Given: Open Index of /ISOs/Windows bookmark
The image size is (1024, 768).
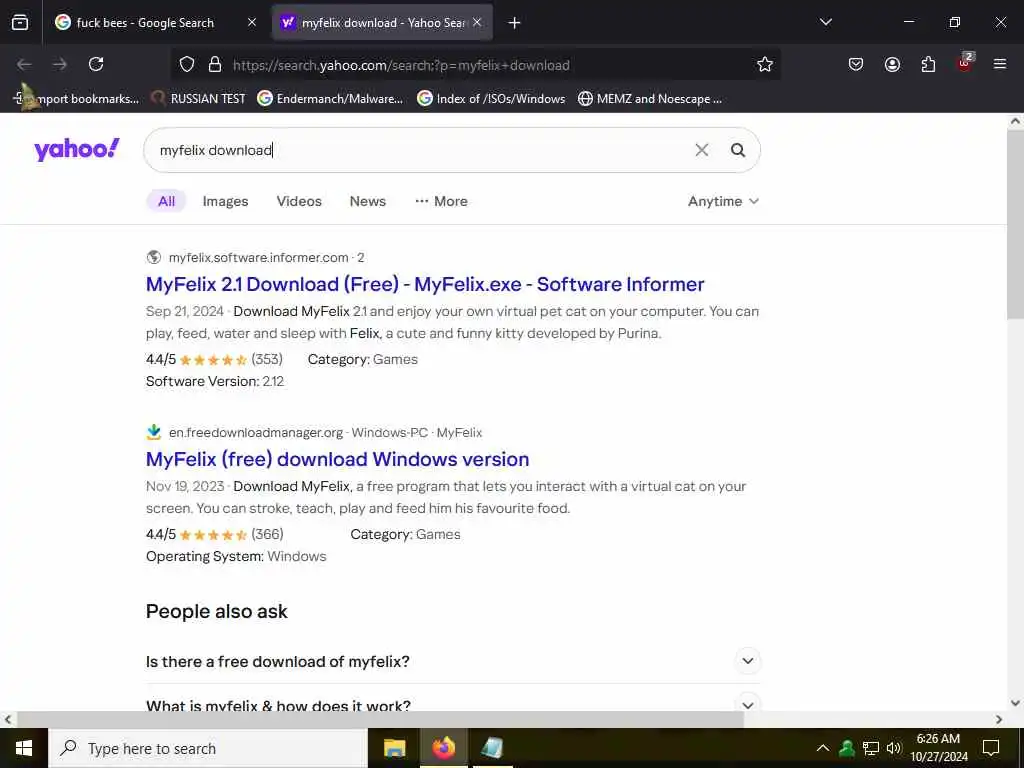Looking at the screenshot, I should [x=491, y=99].
